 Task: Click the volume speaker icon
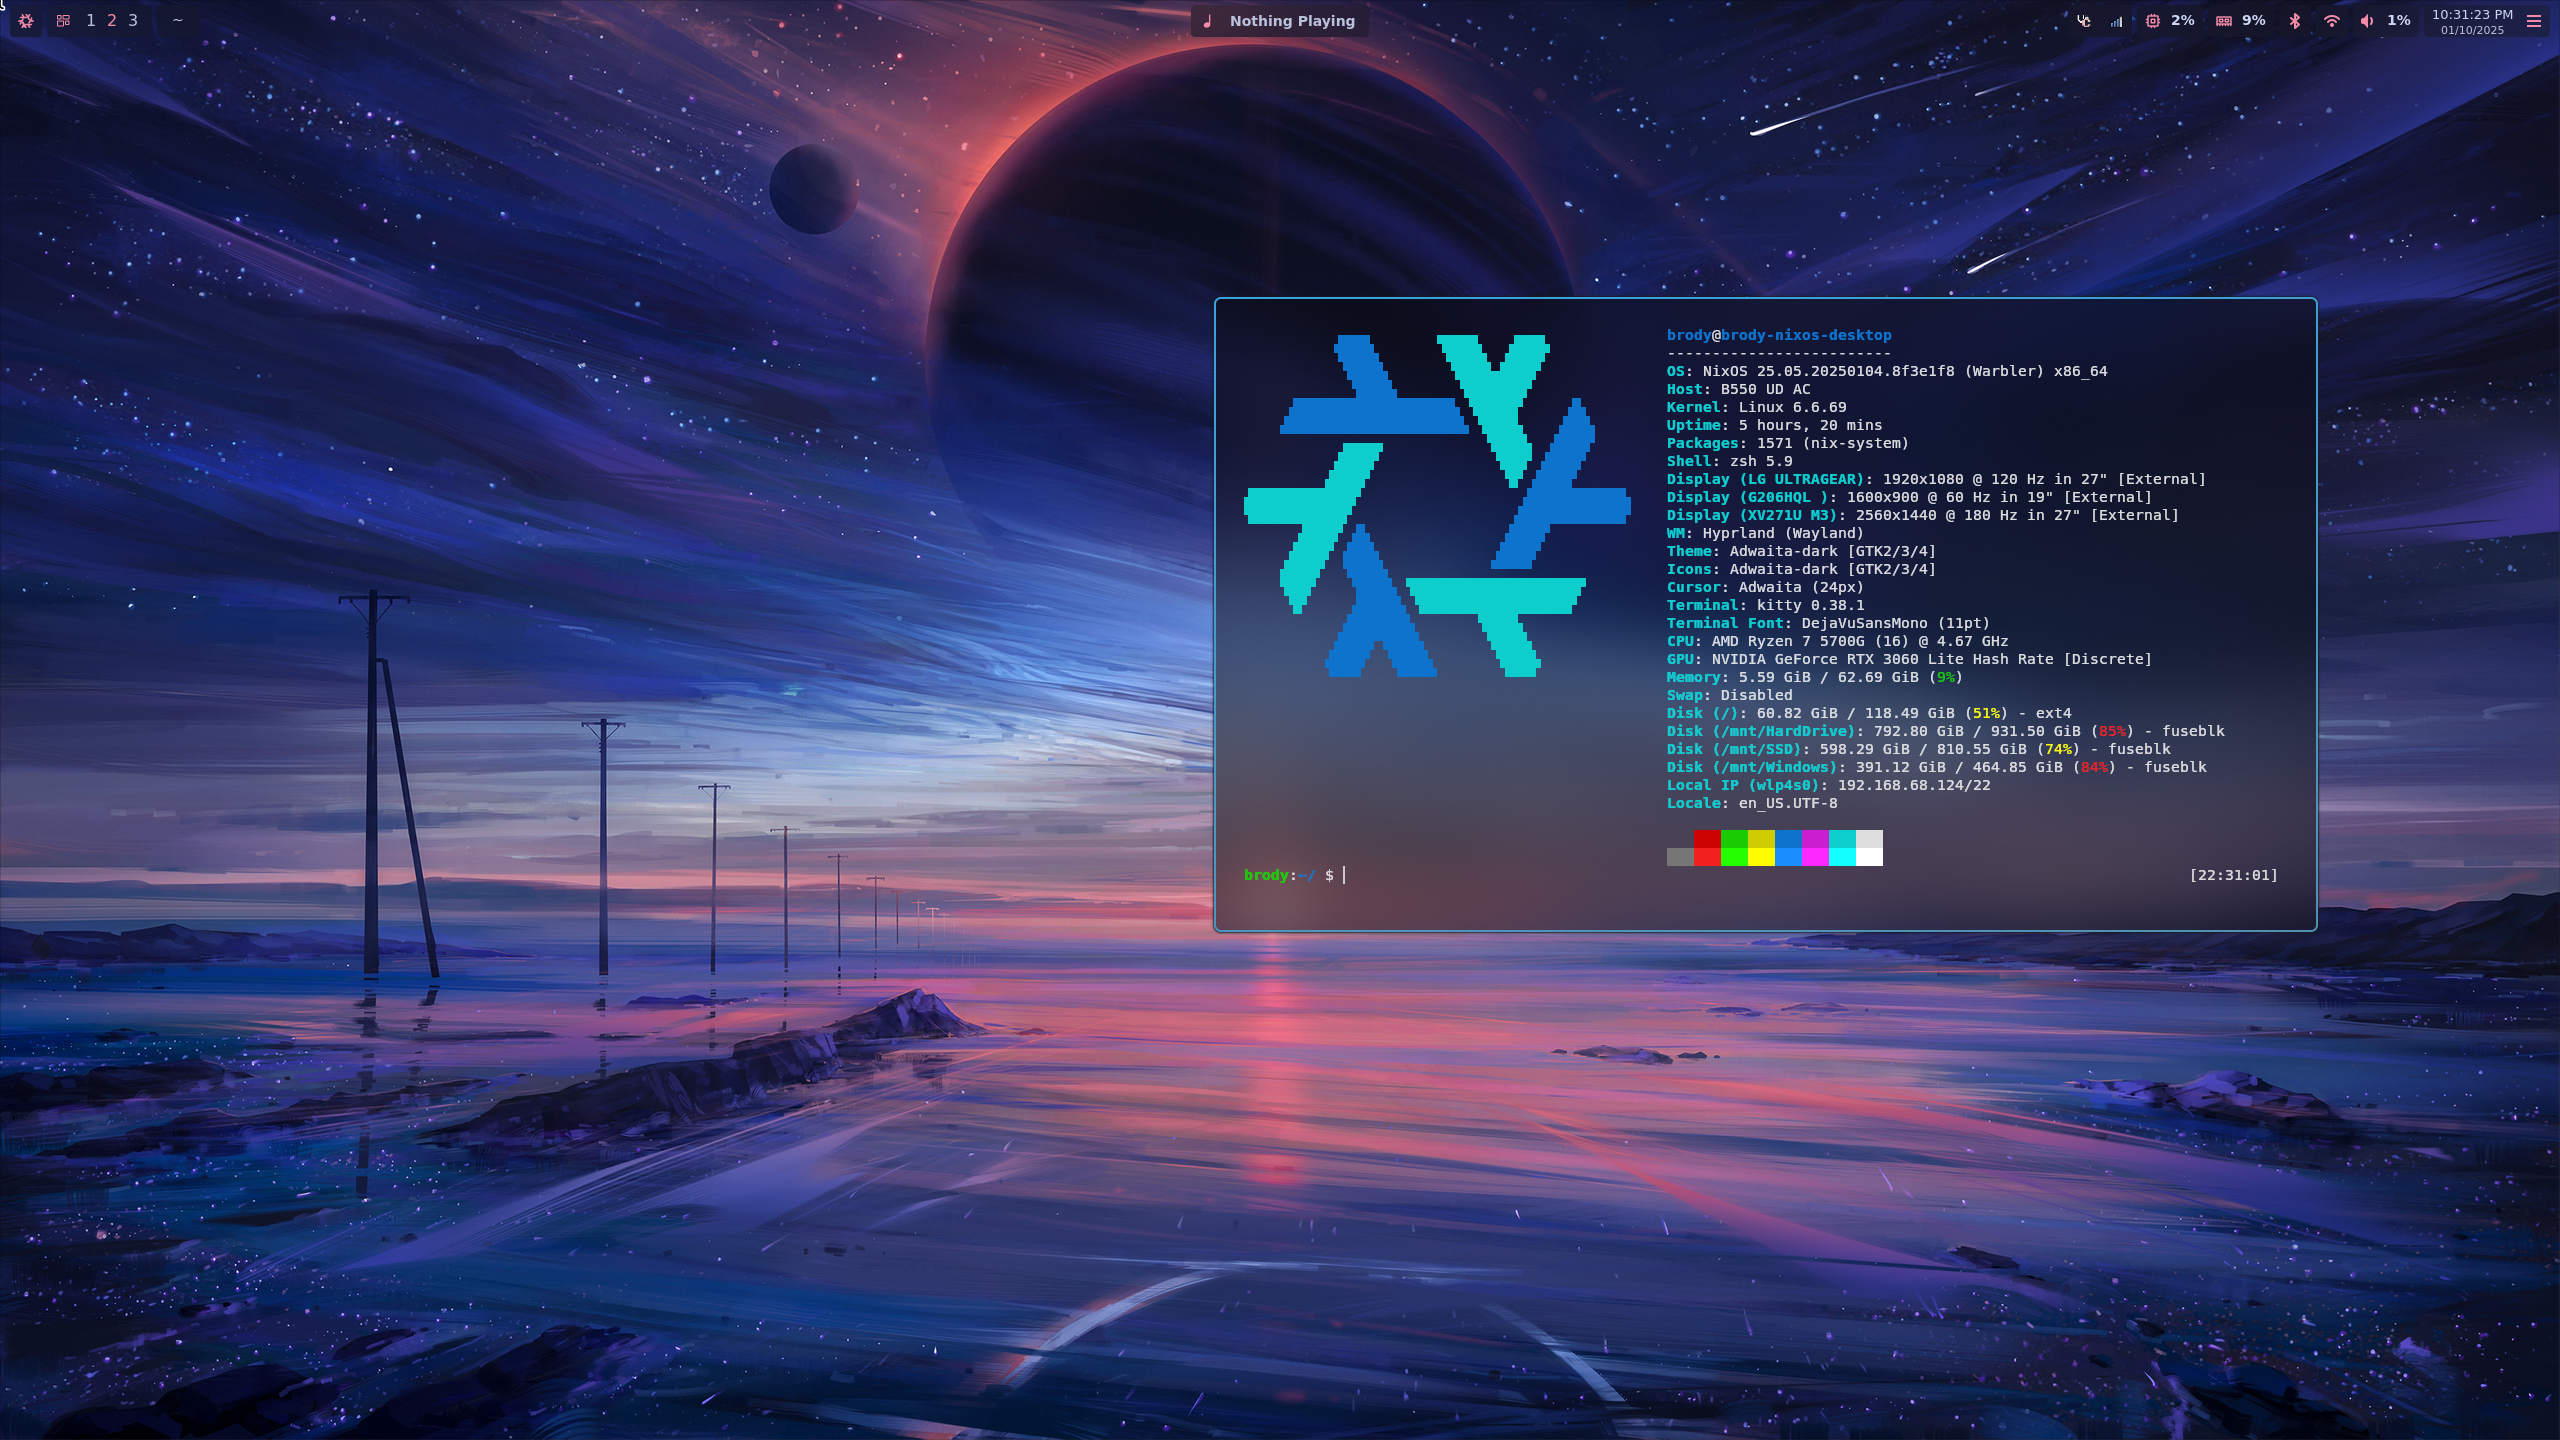(x=2366, y=21)
